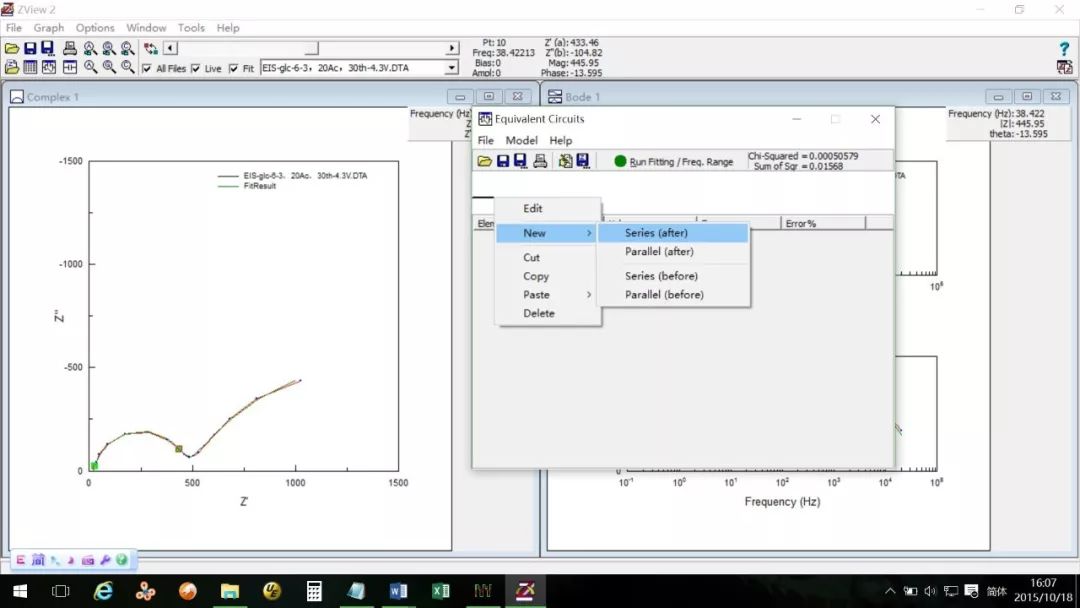Open model file in Equivalent Circuits toolbar
The image size is (1080, 608).
pyautogui.click(x=485, y=161)
